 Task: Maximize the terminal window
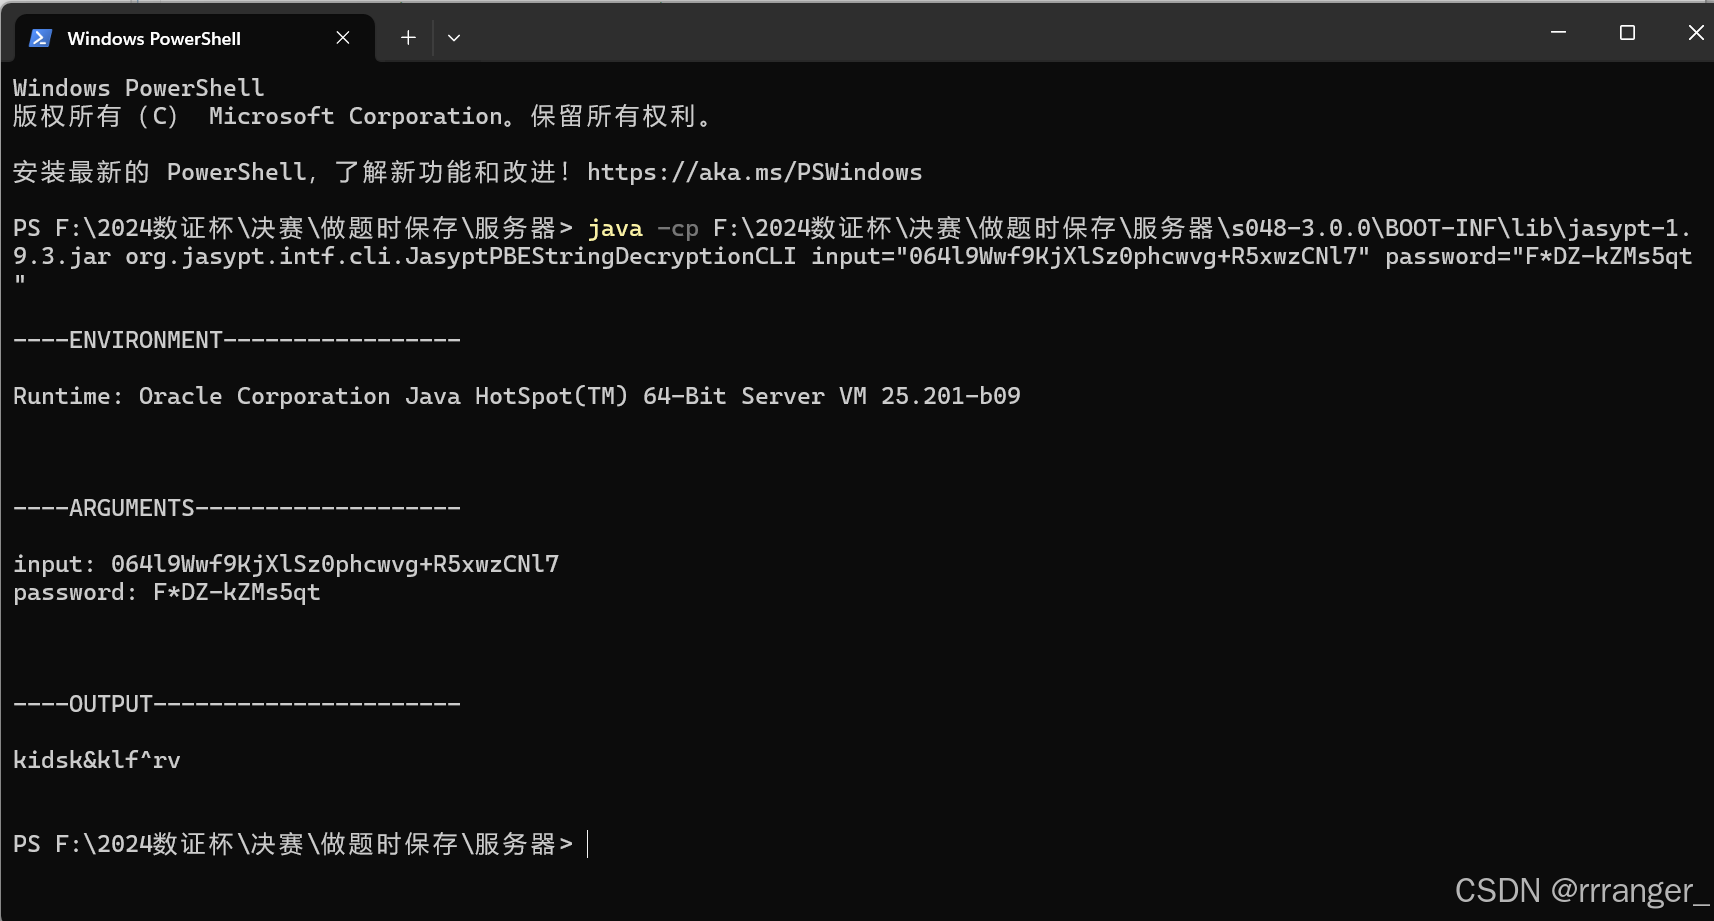click(1627, 32)
